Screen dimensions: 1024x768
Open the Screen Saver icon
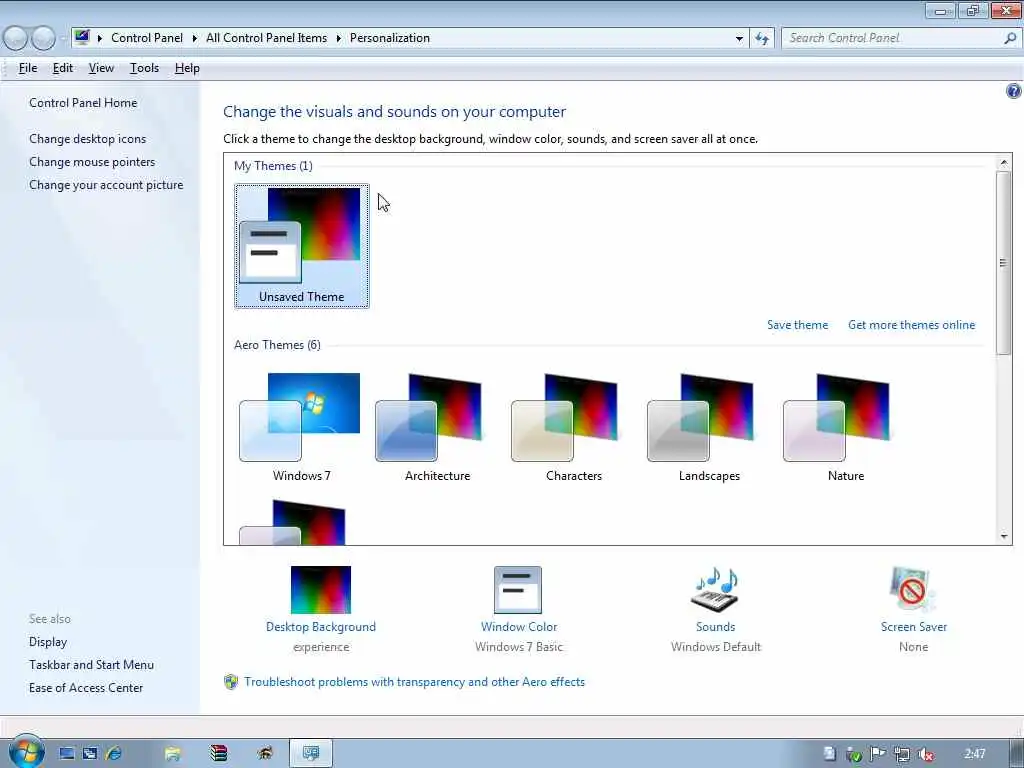coord(912,589)
